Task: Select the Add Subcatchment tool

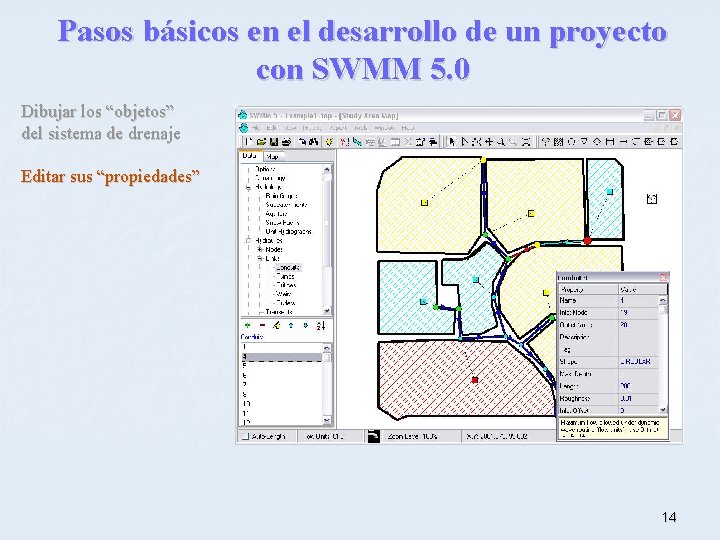Action: [558, 142]
